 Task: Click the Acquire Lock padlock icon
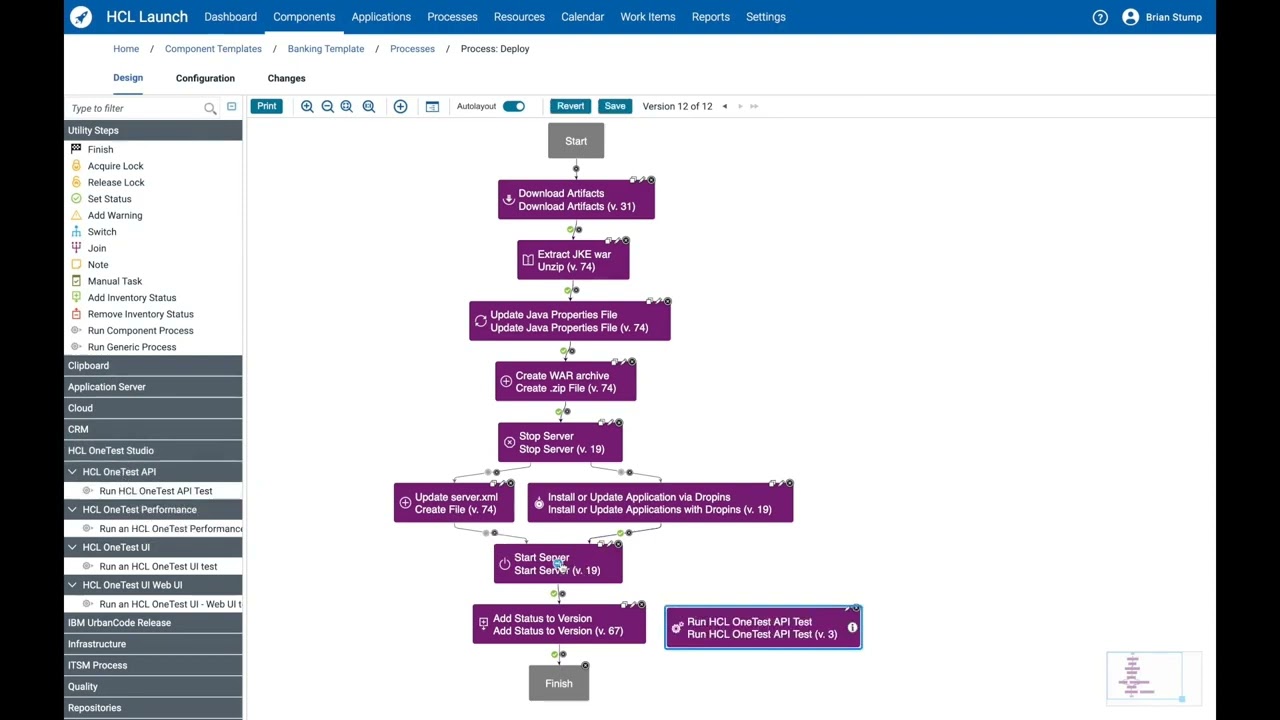[x=76, y=166]
